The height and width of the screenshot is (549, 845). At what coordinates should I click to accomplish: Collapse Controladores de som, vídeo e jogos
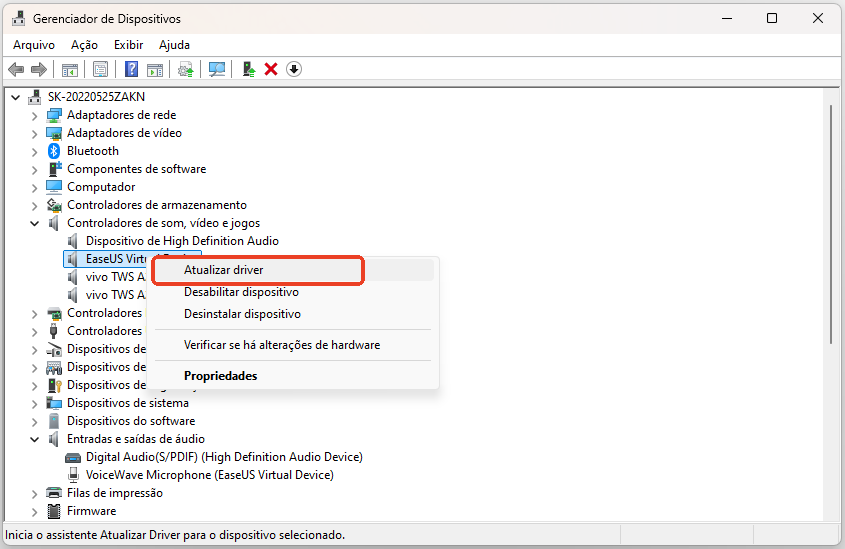(x=35, y=223)
